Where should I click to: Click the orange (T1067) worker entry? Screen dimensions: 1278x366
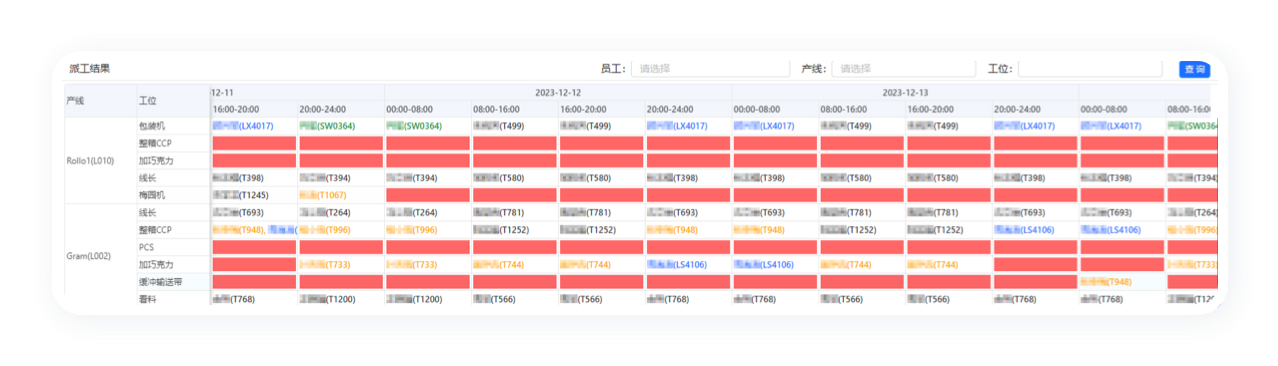(322, 195)
